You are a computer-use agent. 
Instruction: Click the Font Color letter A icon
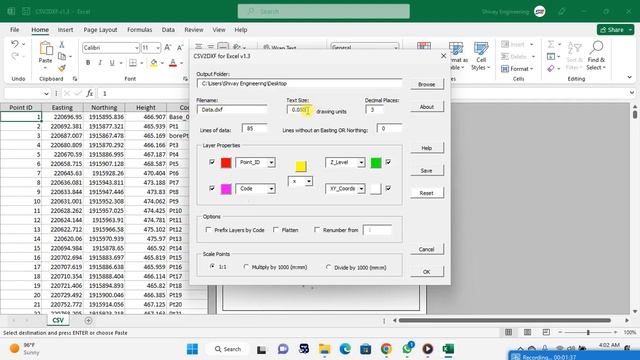point(173,63)
